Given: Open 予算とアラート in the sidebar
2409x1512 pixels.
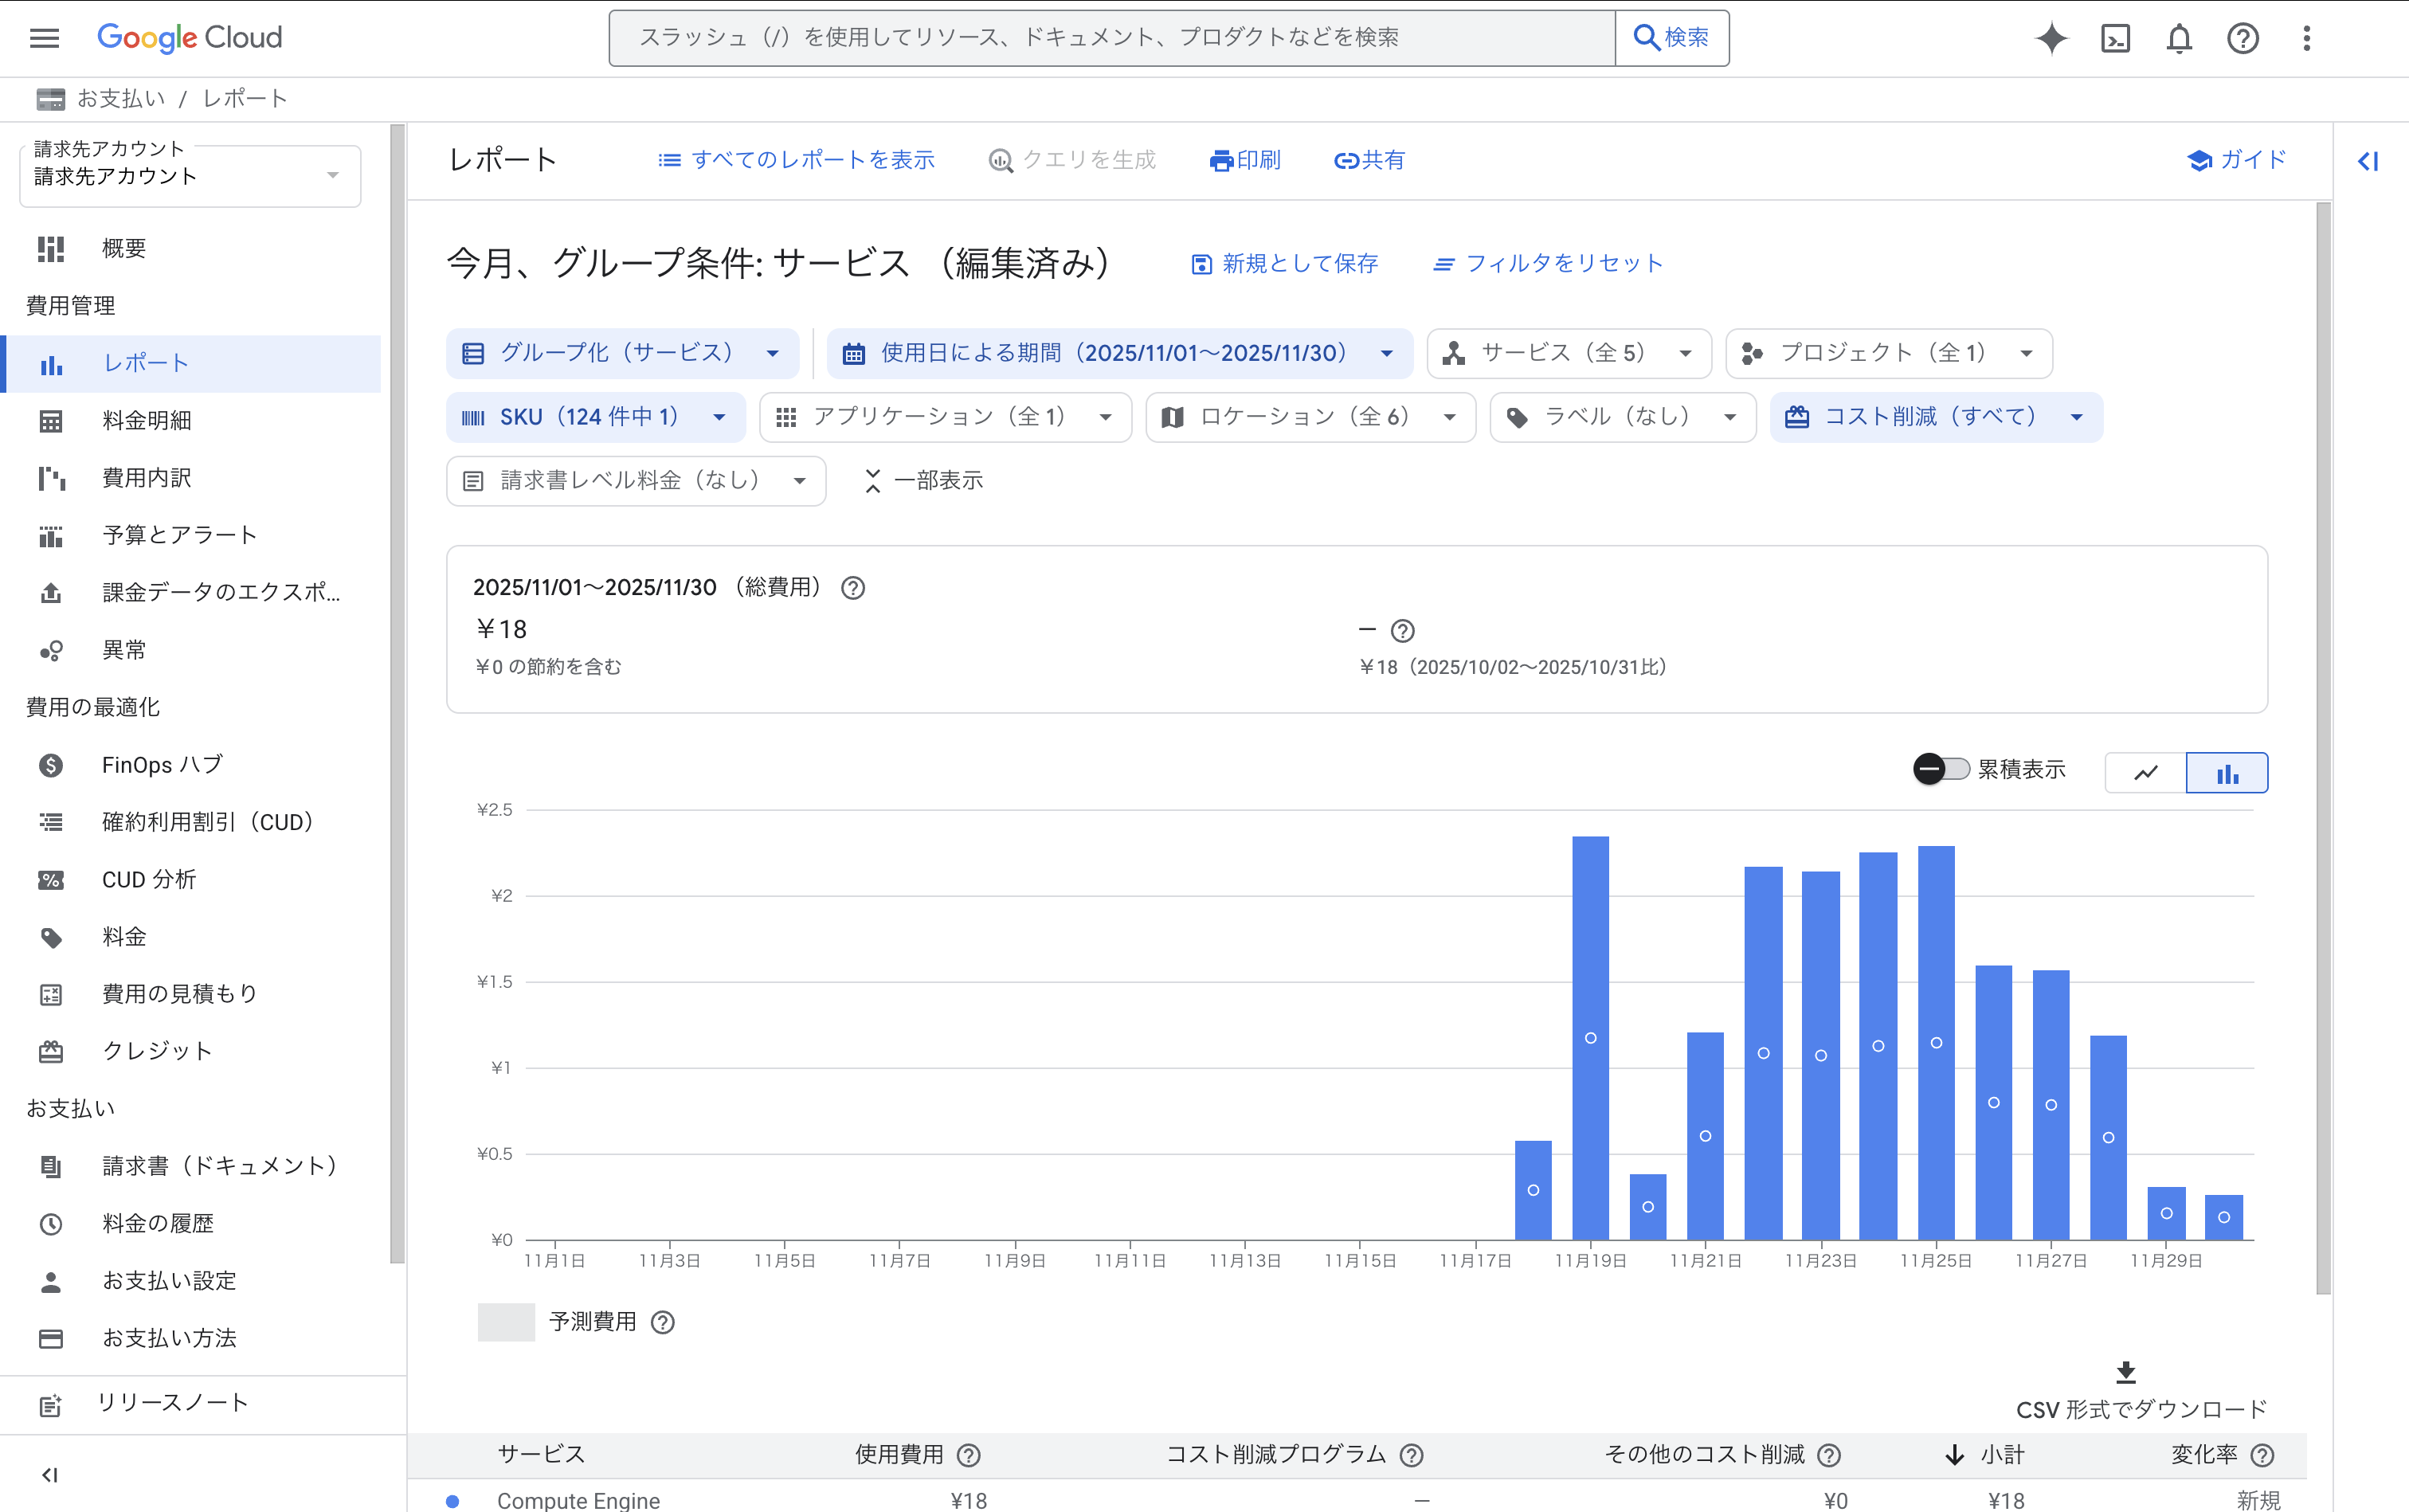Looking at the screenshot, I should pos(178,535).
